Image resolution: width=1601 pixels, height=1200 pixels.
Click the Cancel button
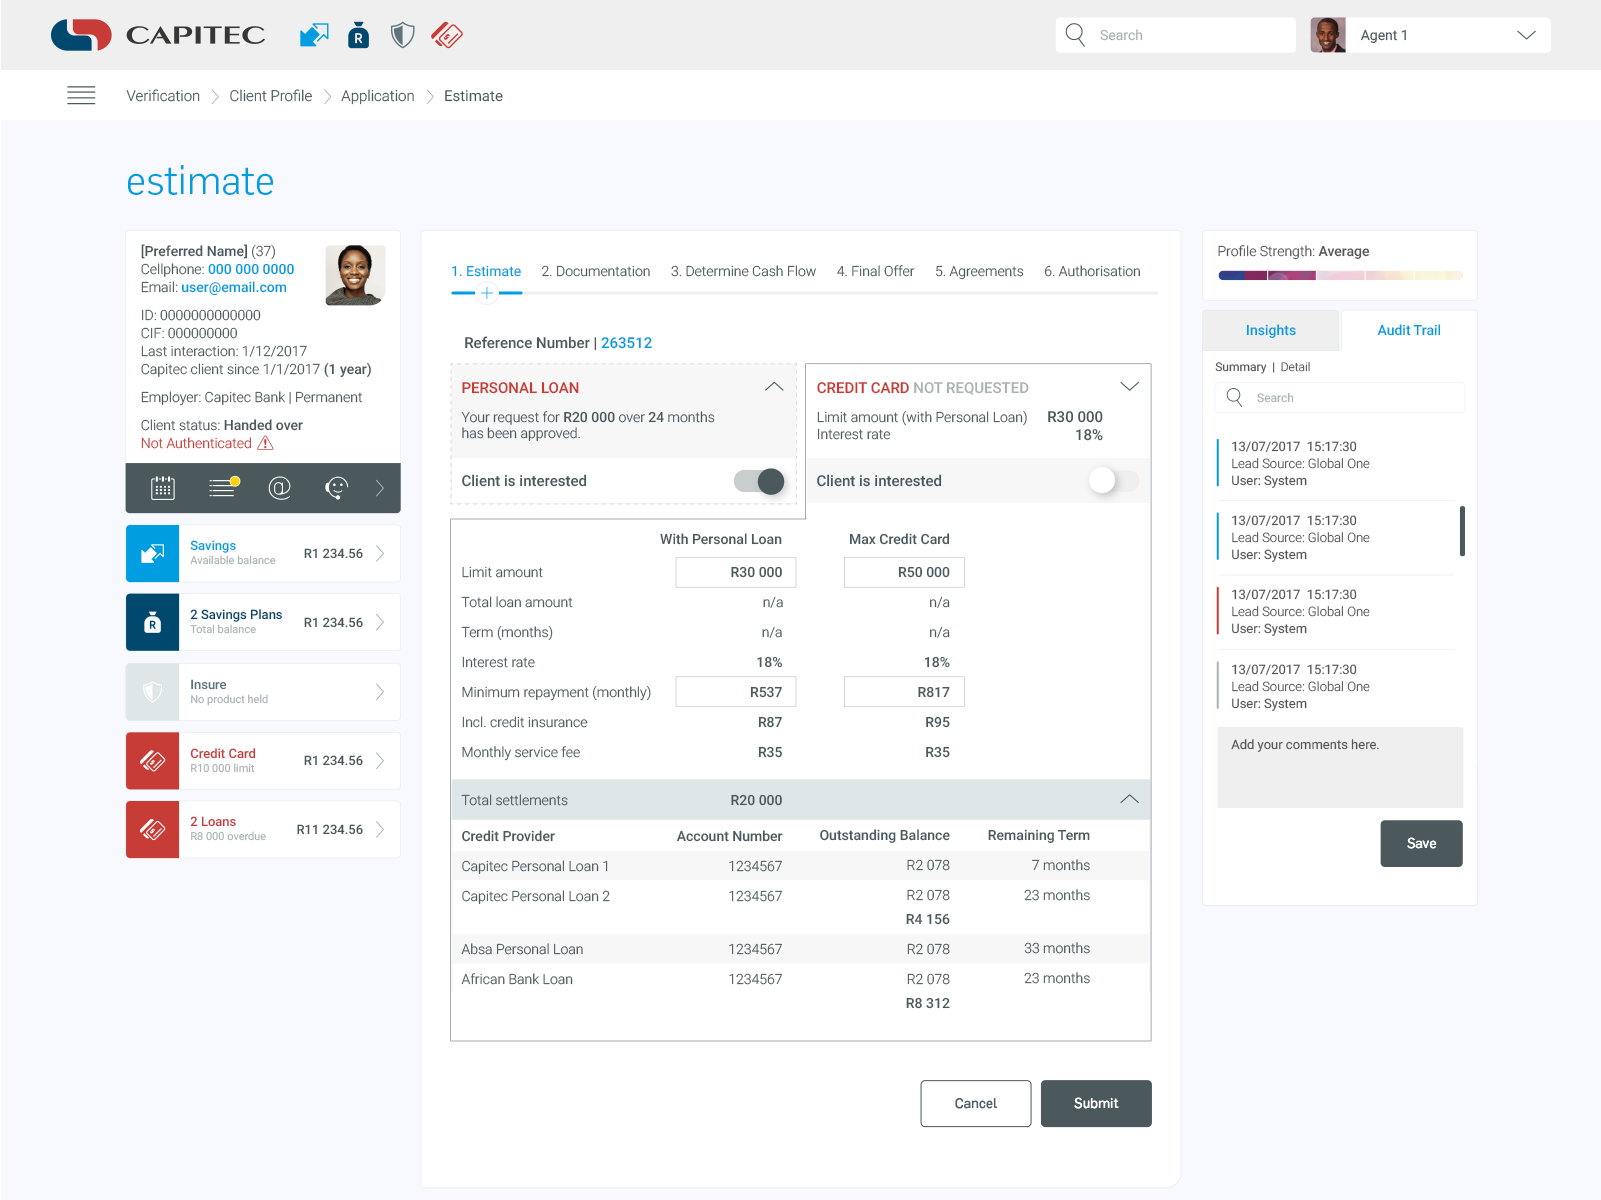(976, 1103)
